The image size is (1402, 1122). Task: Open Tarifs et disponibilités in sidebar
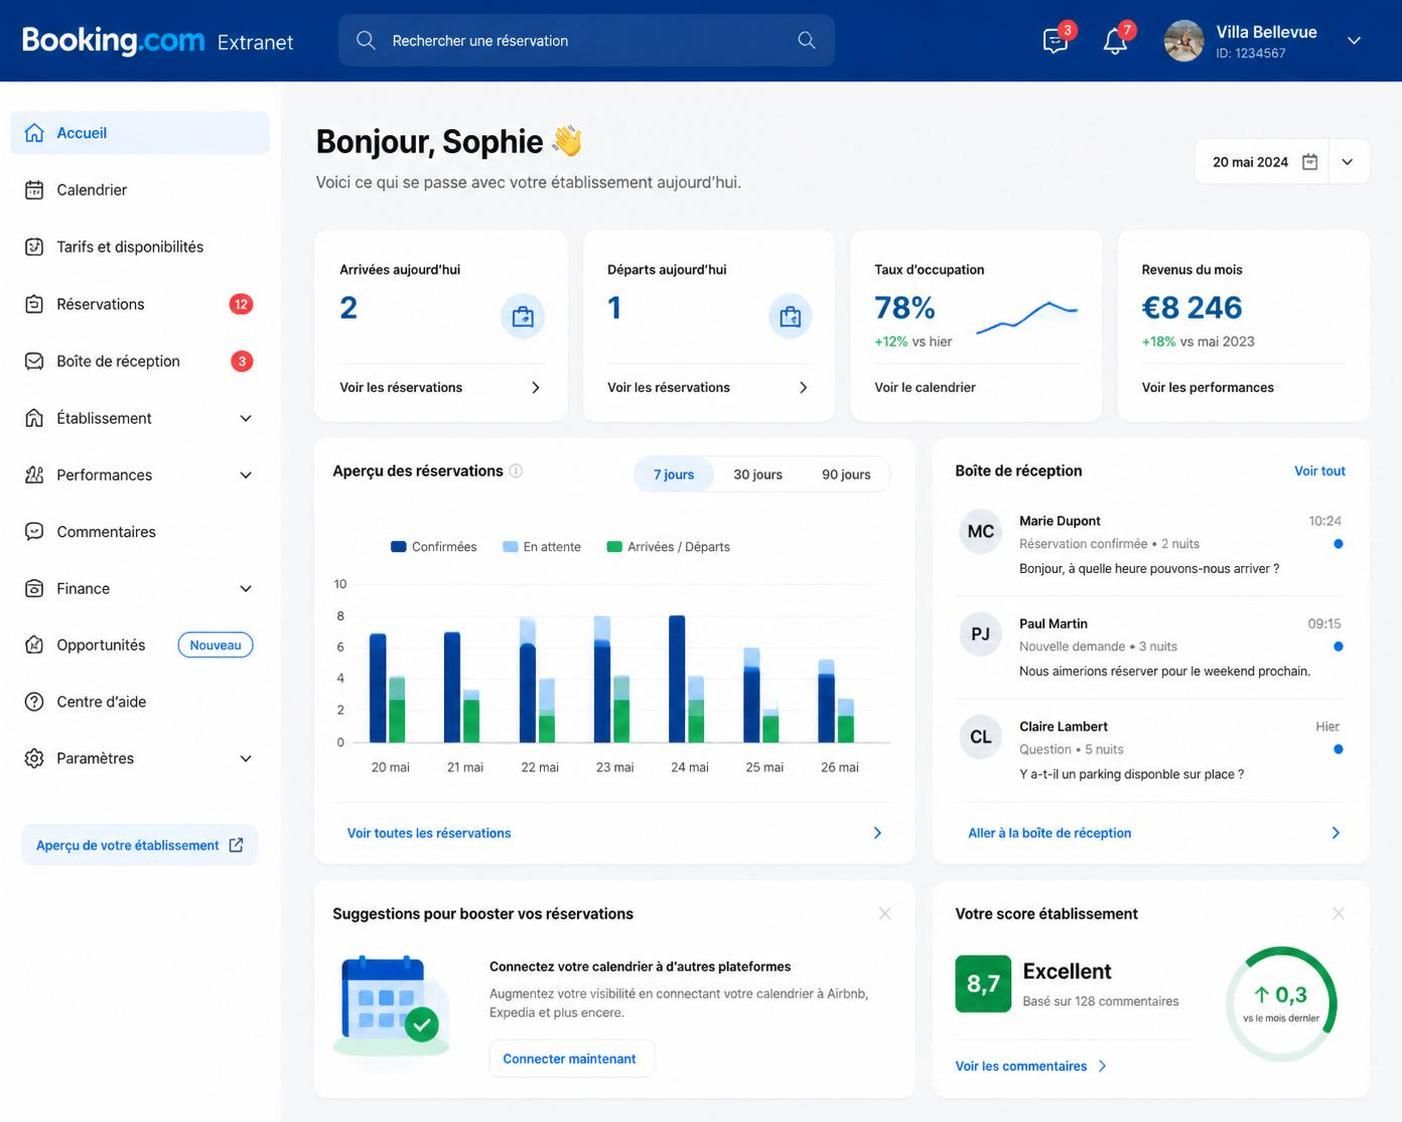point(140,247)
